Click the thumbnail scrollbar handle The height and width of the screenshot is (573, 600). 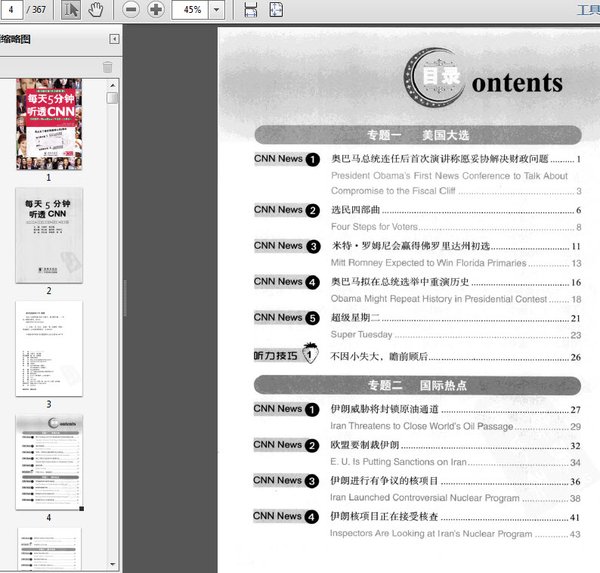(112, 98)
